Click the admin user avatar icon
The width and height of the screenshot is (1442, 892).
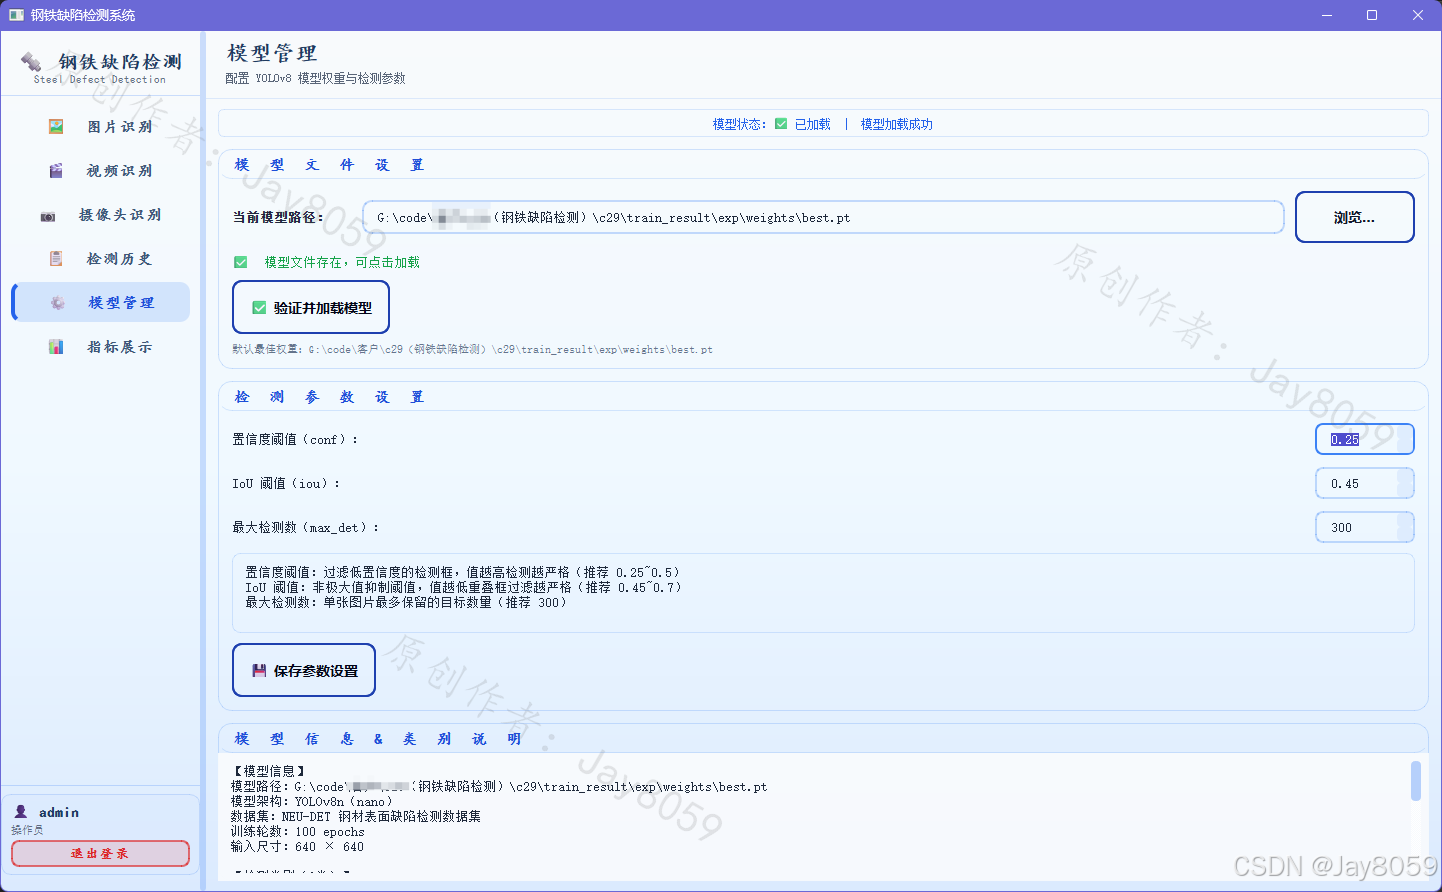[21, 812]
